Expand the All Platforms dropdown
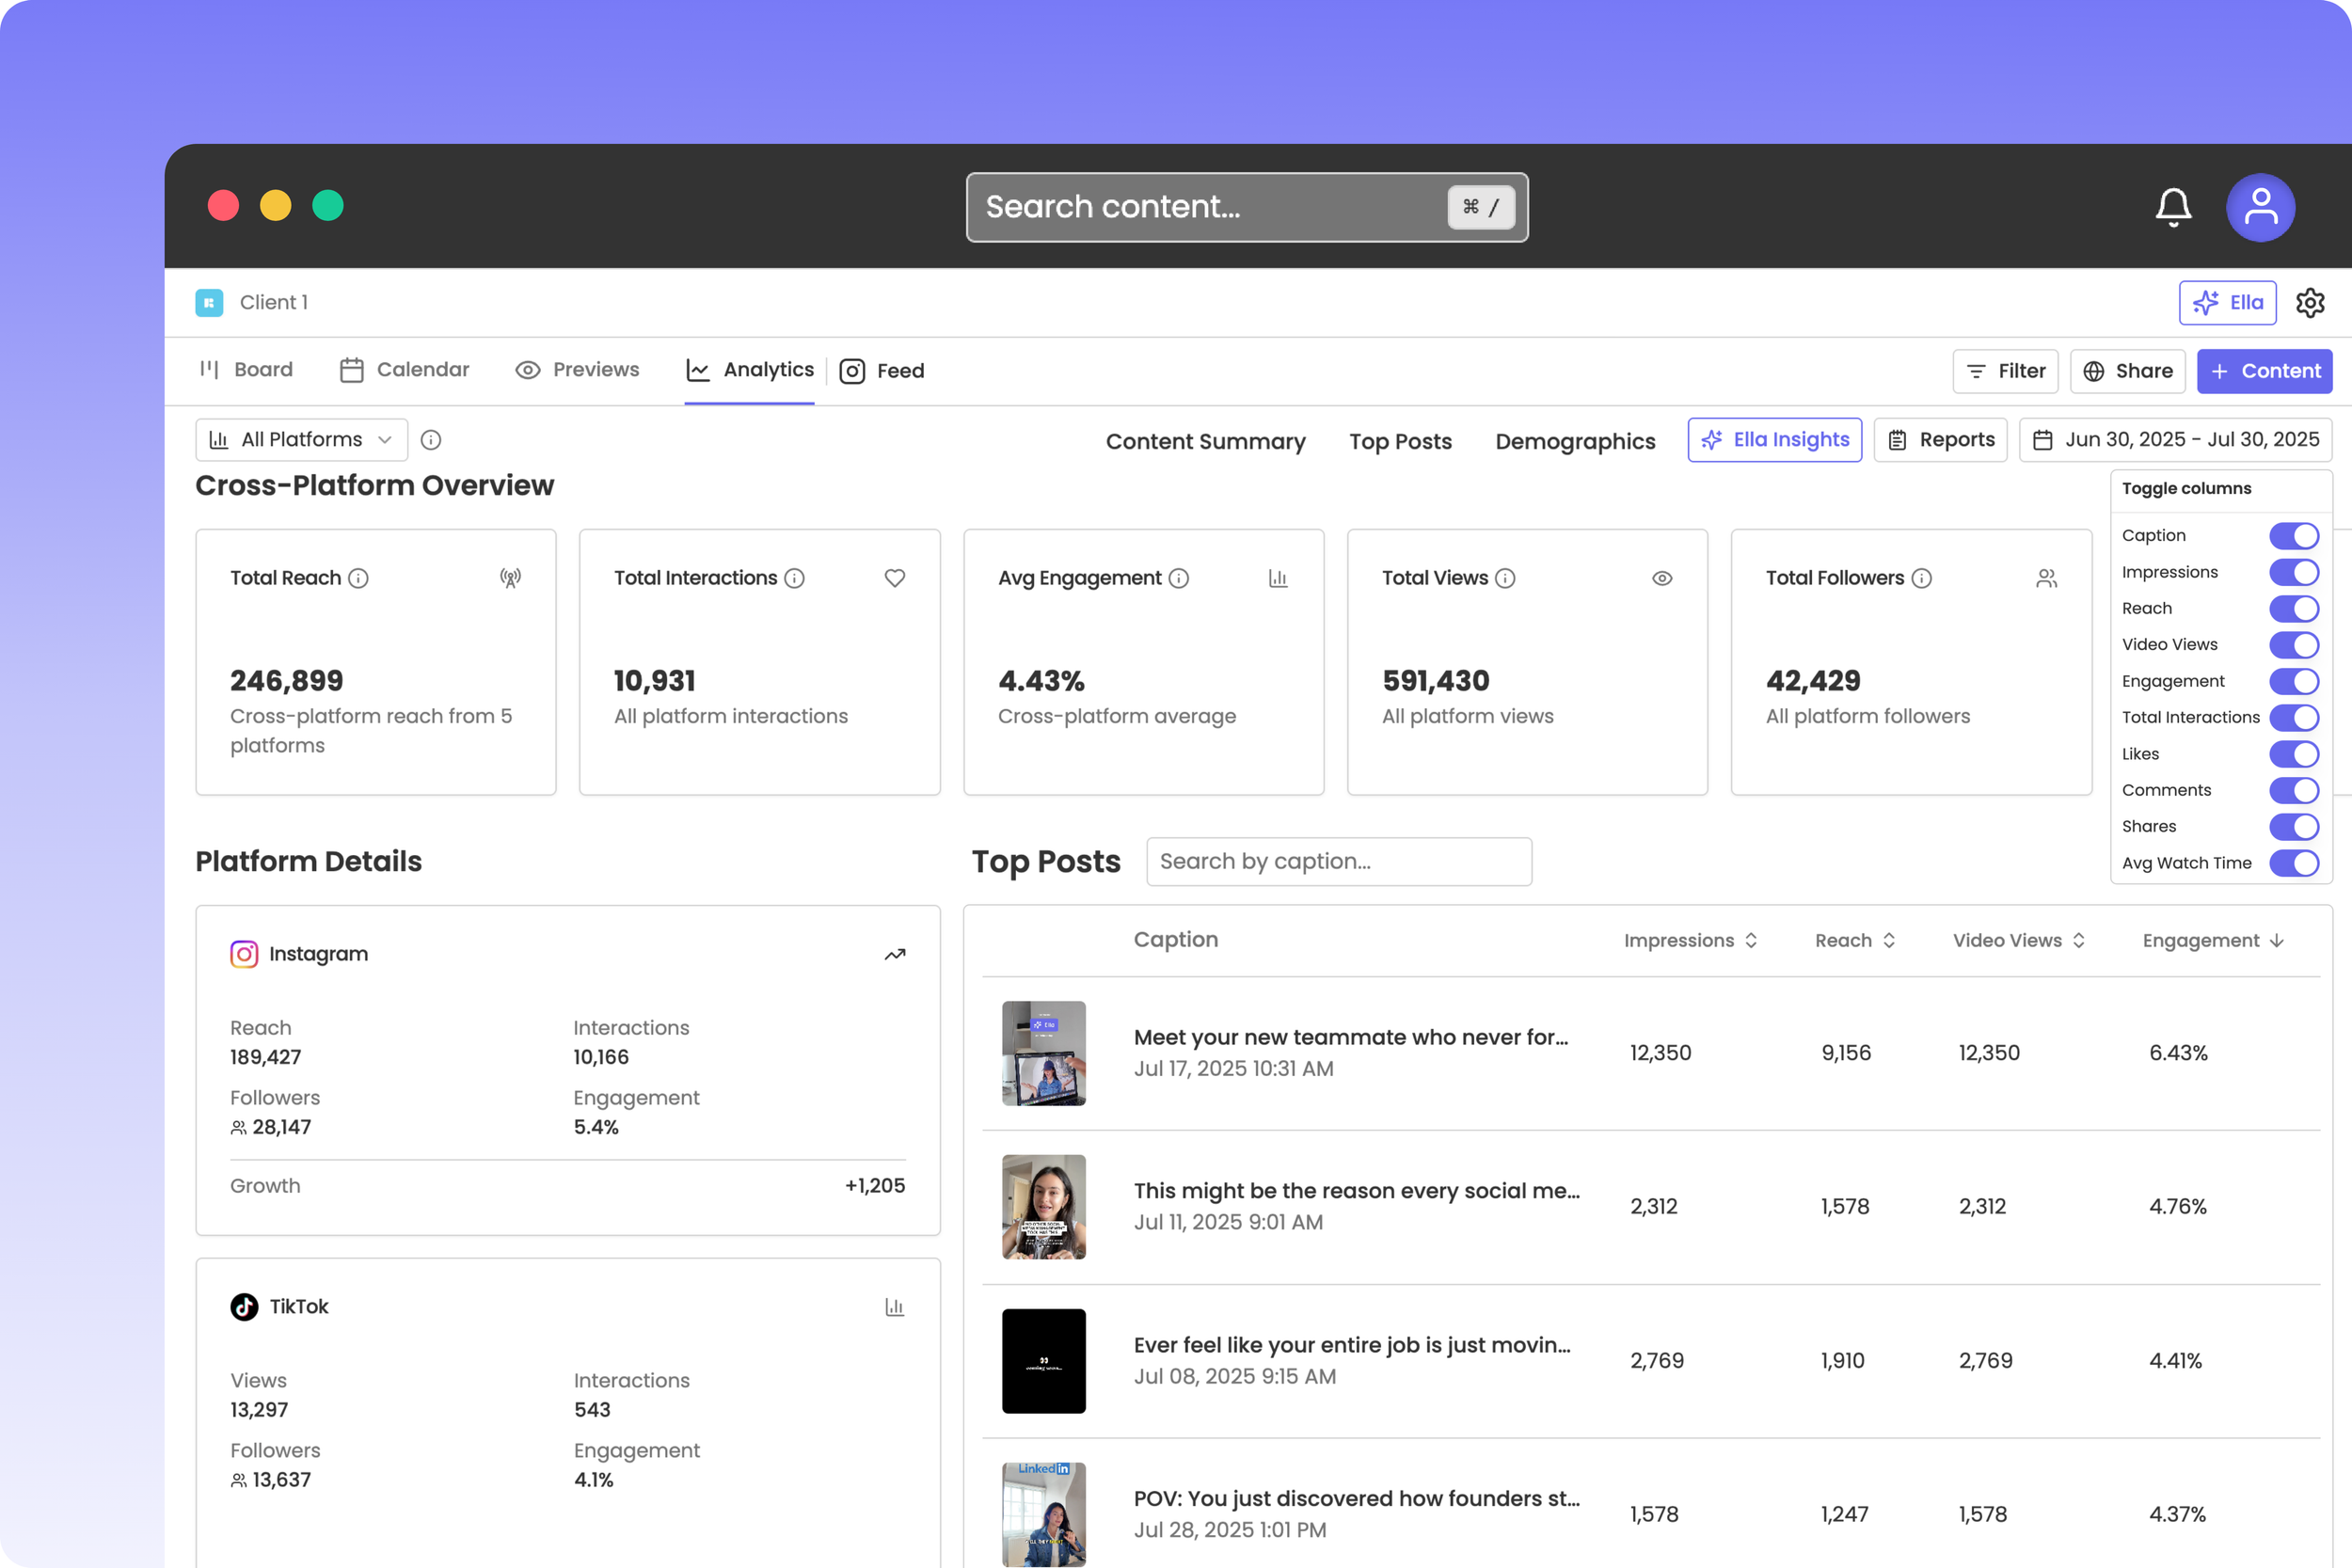This screenshot has width=2352, height=1568. 301,440
